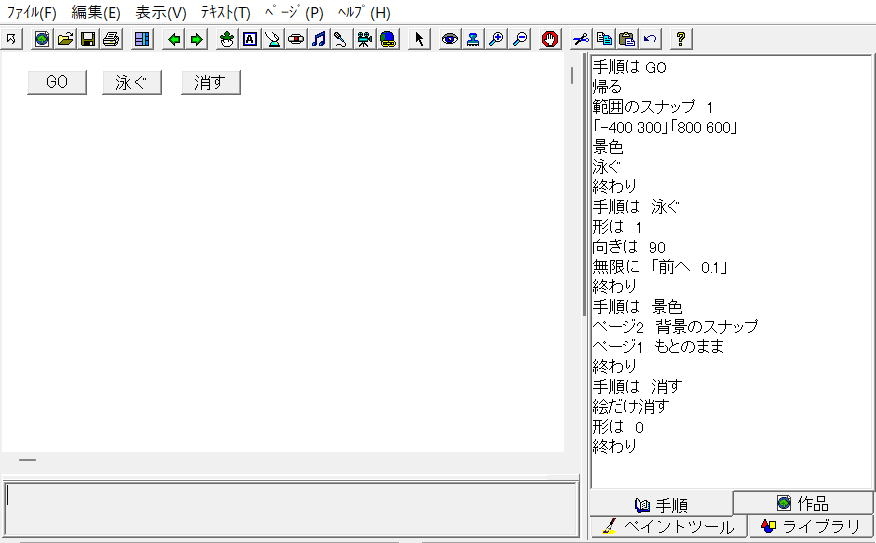The image size is (876, 543).
Task: Click the 泳ぐ button on the page
Action: [132, 82]
